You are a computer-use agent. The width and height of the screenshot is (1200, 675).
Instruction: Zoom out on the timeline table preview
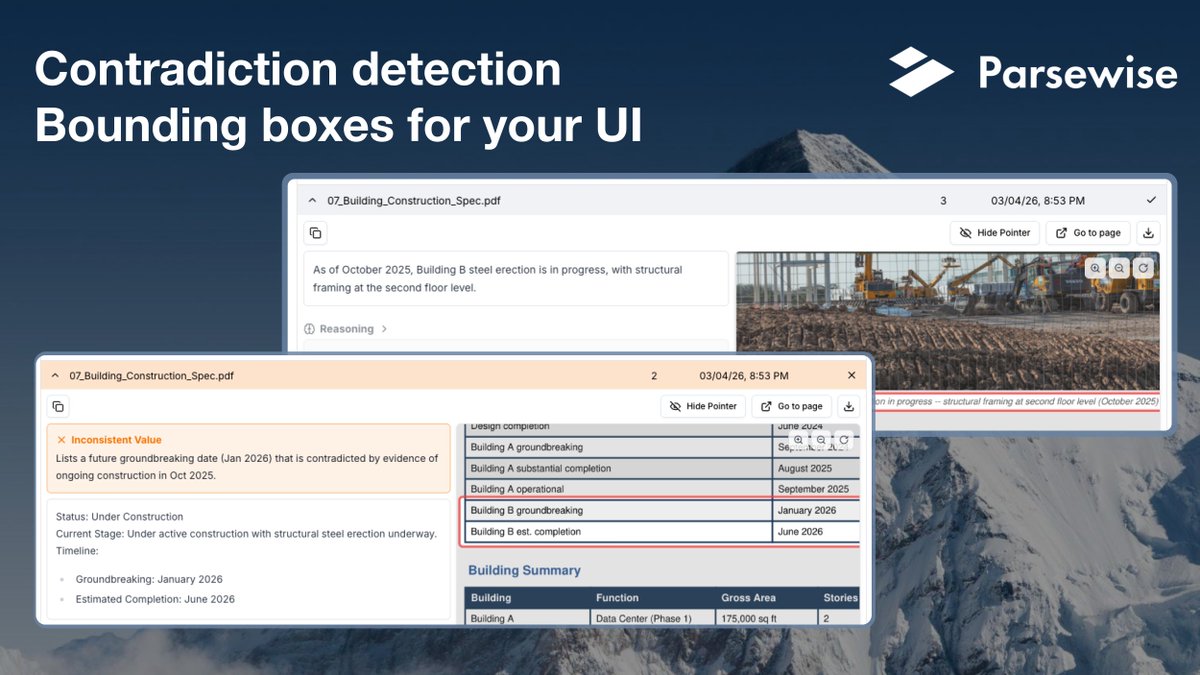(x=821, y=440)
